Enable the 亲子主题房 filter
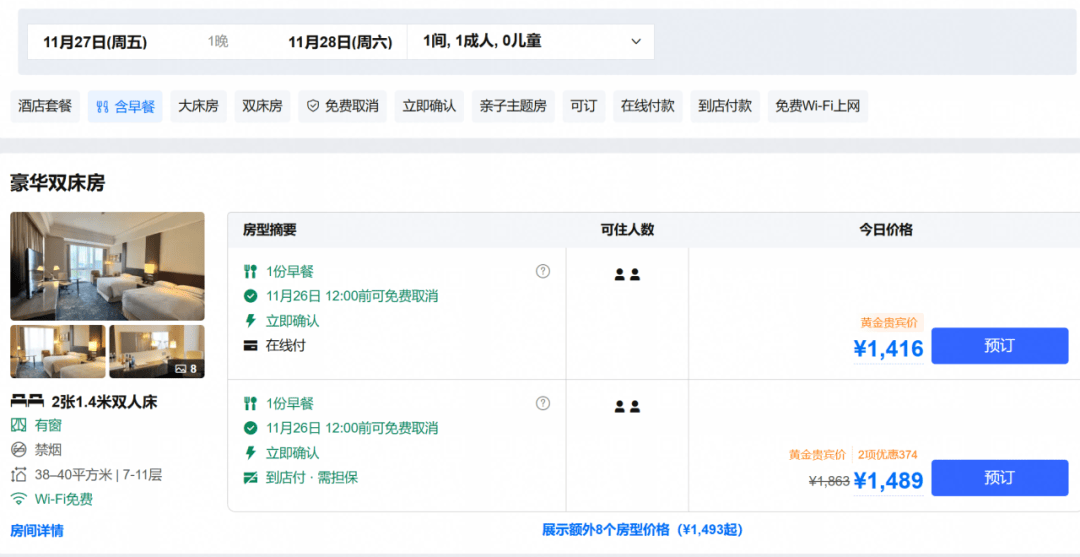 [x=513, y=107]
